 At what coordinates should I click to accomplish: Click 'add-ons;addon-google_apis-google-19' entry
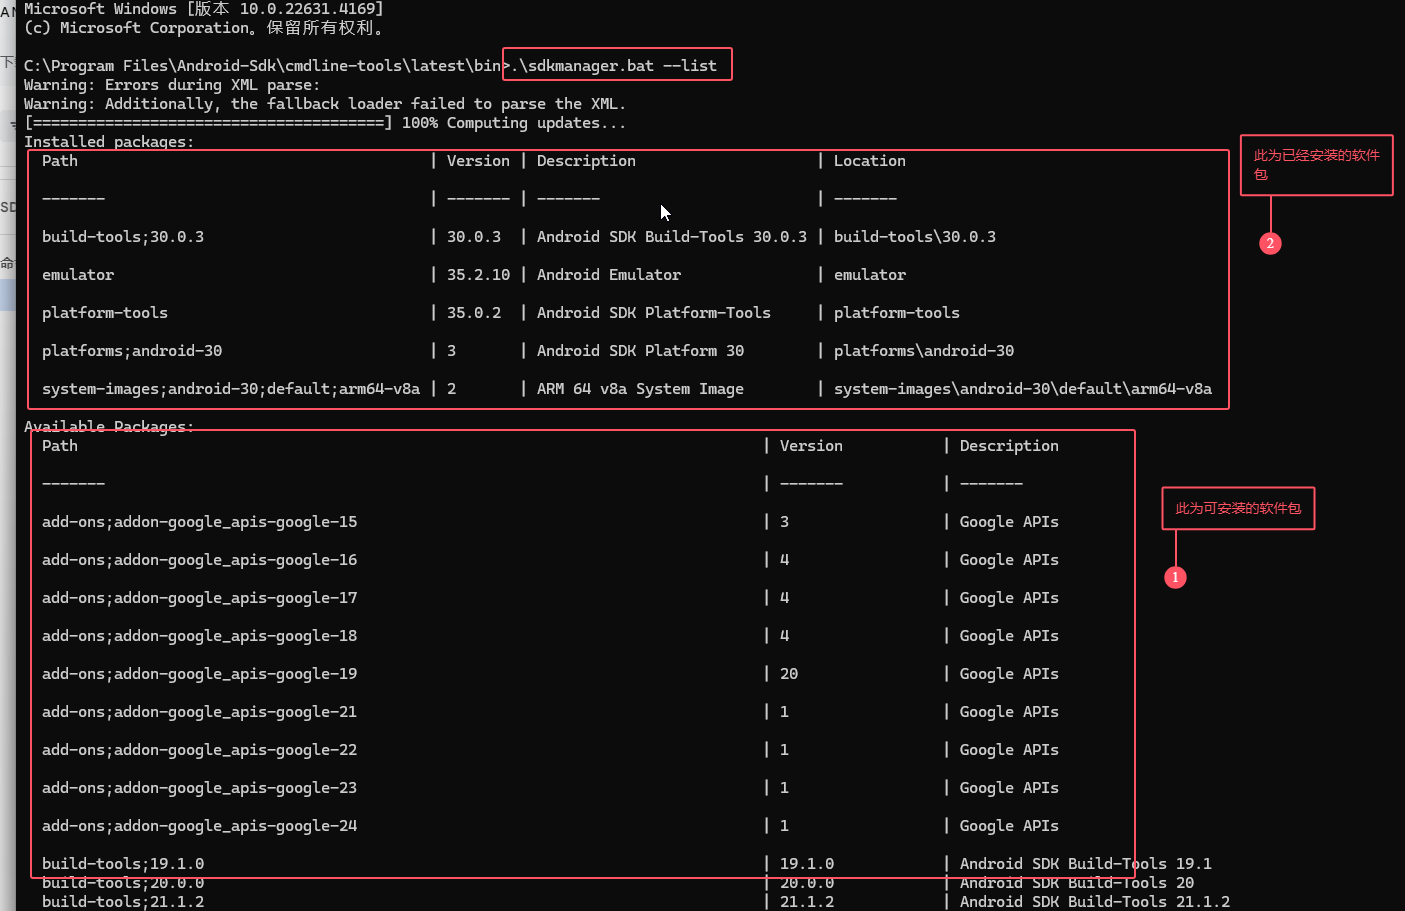[x=200, y=674]
